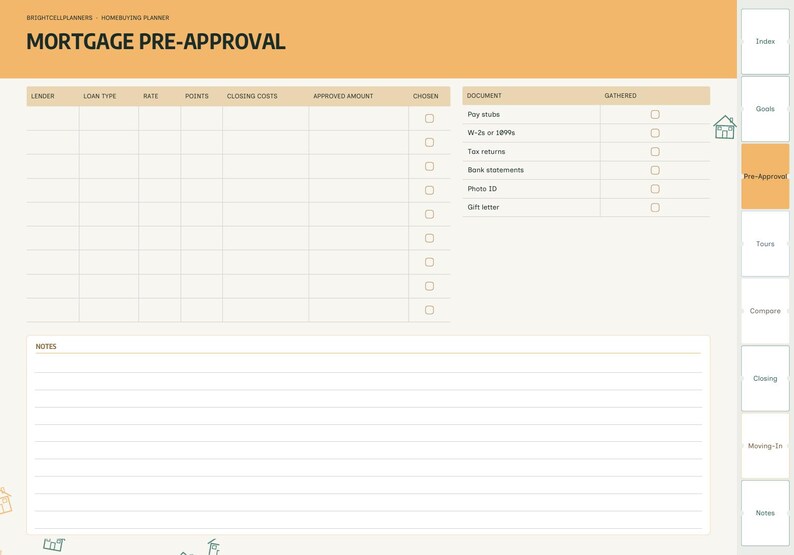Image resolution: width=794 pixels, height=555 pixels.
Task: Switch to the Tours tab
Action: pyautogui.click(x=765, y=244)
